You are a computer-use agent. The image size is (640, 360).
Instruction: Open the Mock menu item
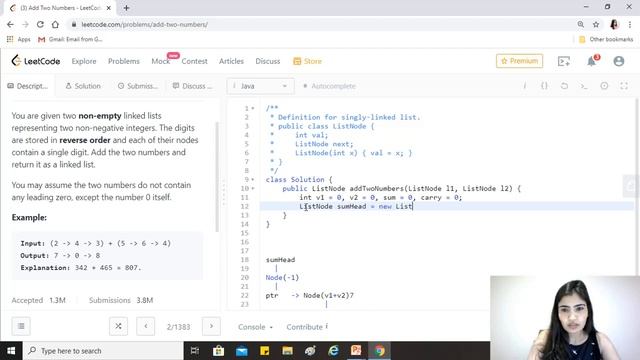pyautogui.click(x=160, y=61)
